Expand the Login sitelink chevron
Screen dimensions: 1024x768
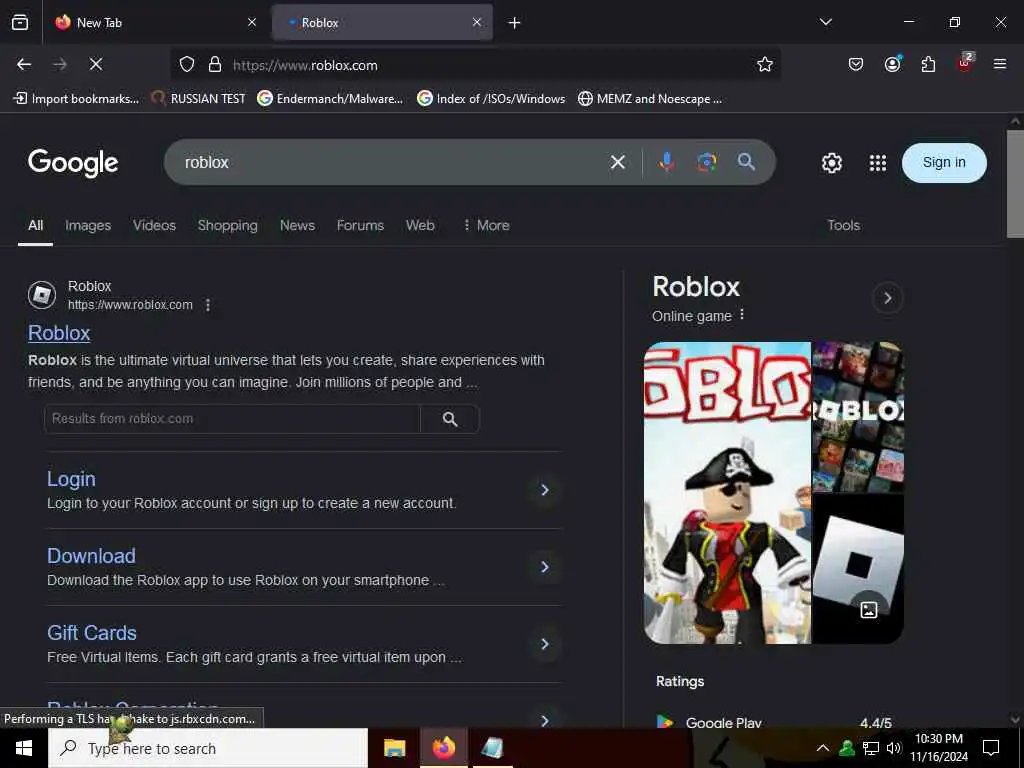click(545, 490)
